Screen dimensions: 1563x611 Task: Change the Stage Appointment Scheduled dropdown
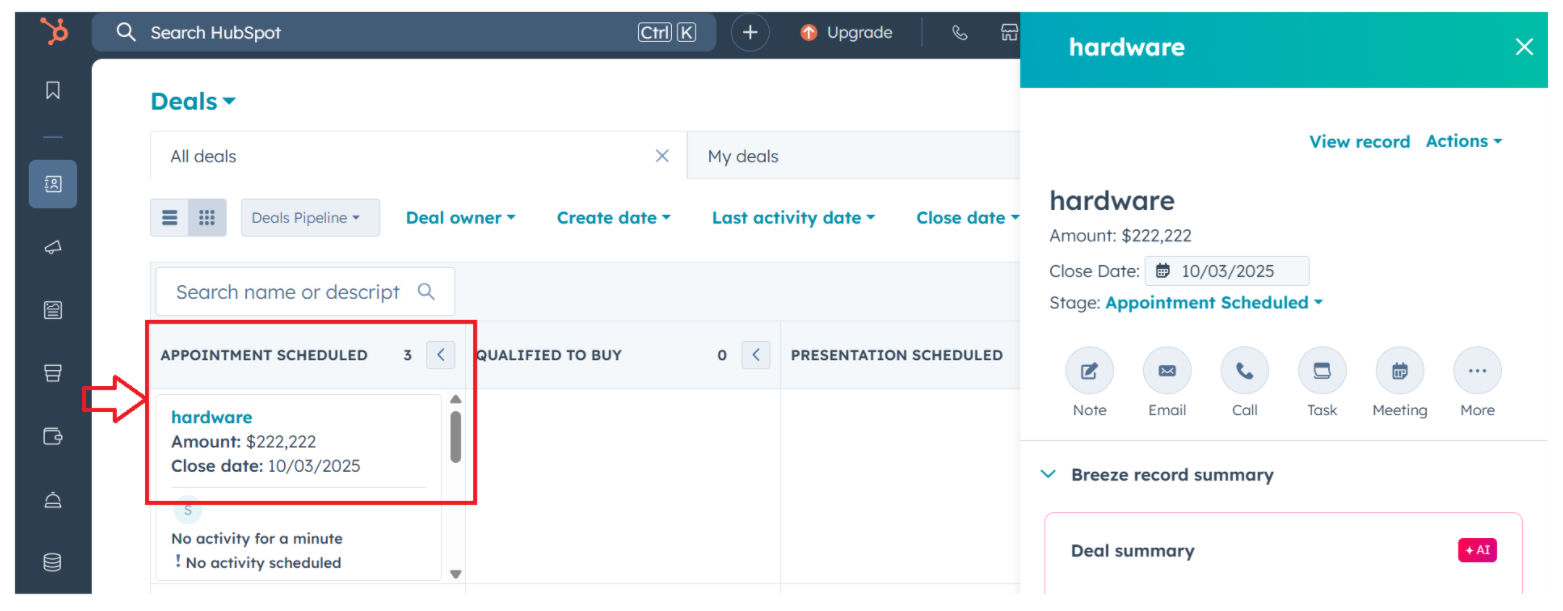pos(1214,302)
